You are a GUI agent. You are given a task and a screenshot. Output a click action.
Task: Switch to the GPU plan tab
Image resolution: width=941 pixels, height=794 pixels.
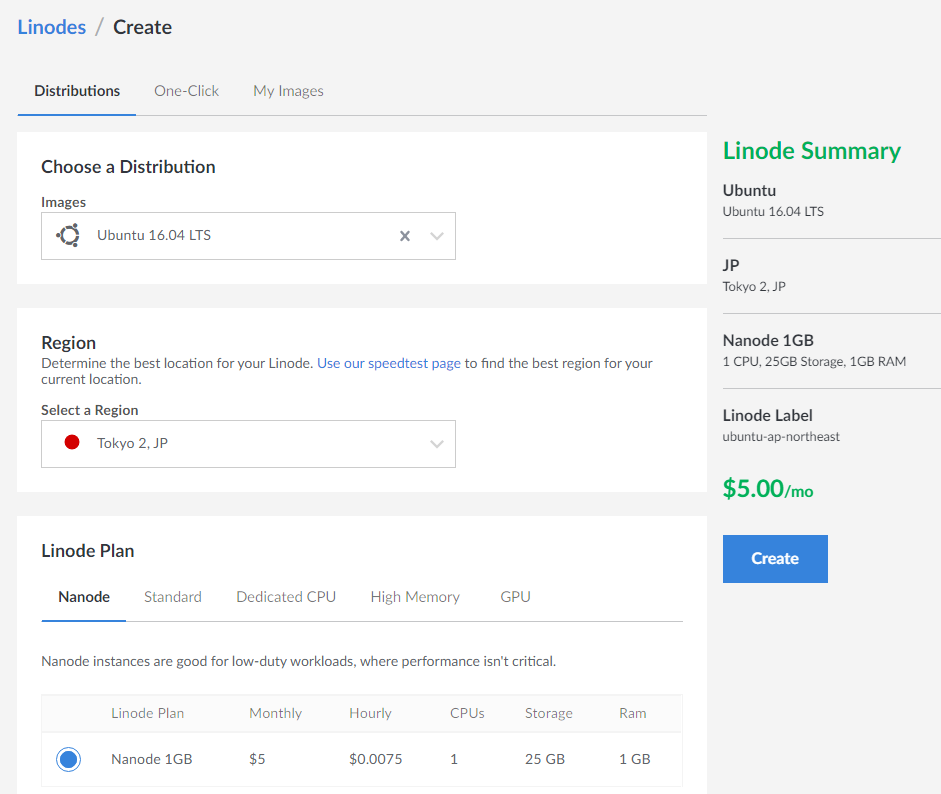click(x=516, y=597)
